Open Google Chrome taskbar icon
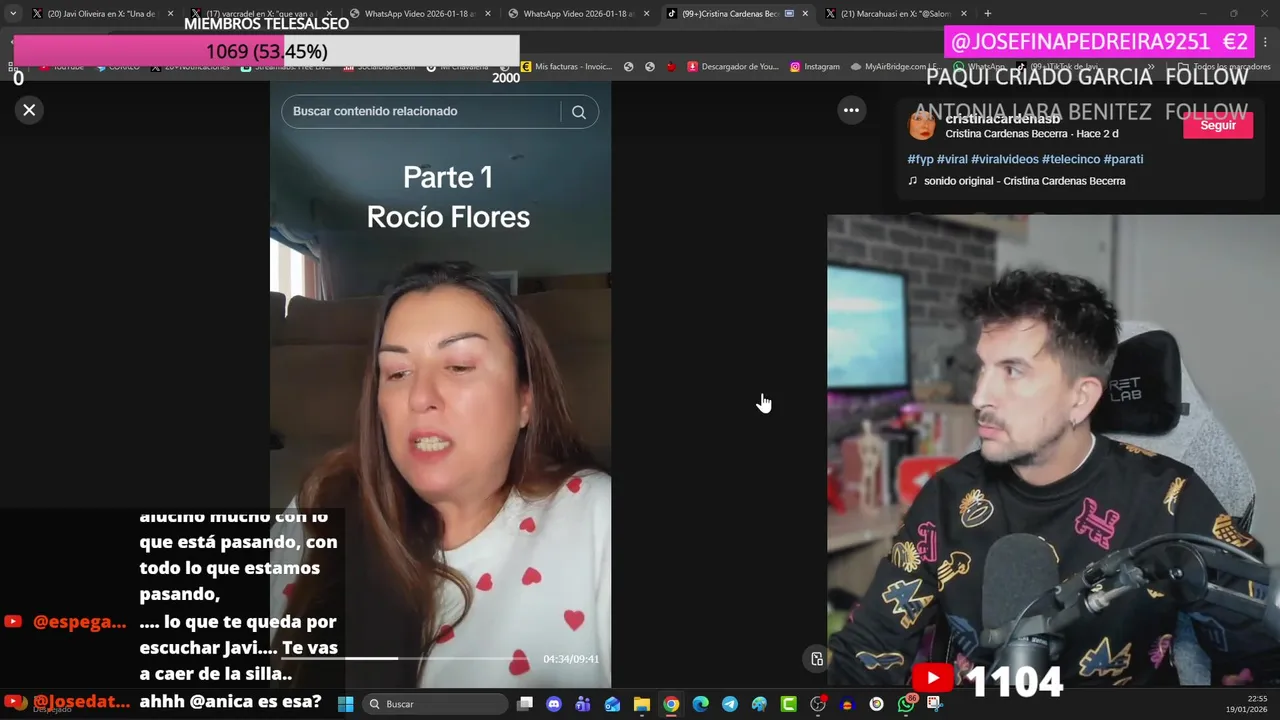The image size is (1280, 720). click(671, 704)
